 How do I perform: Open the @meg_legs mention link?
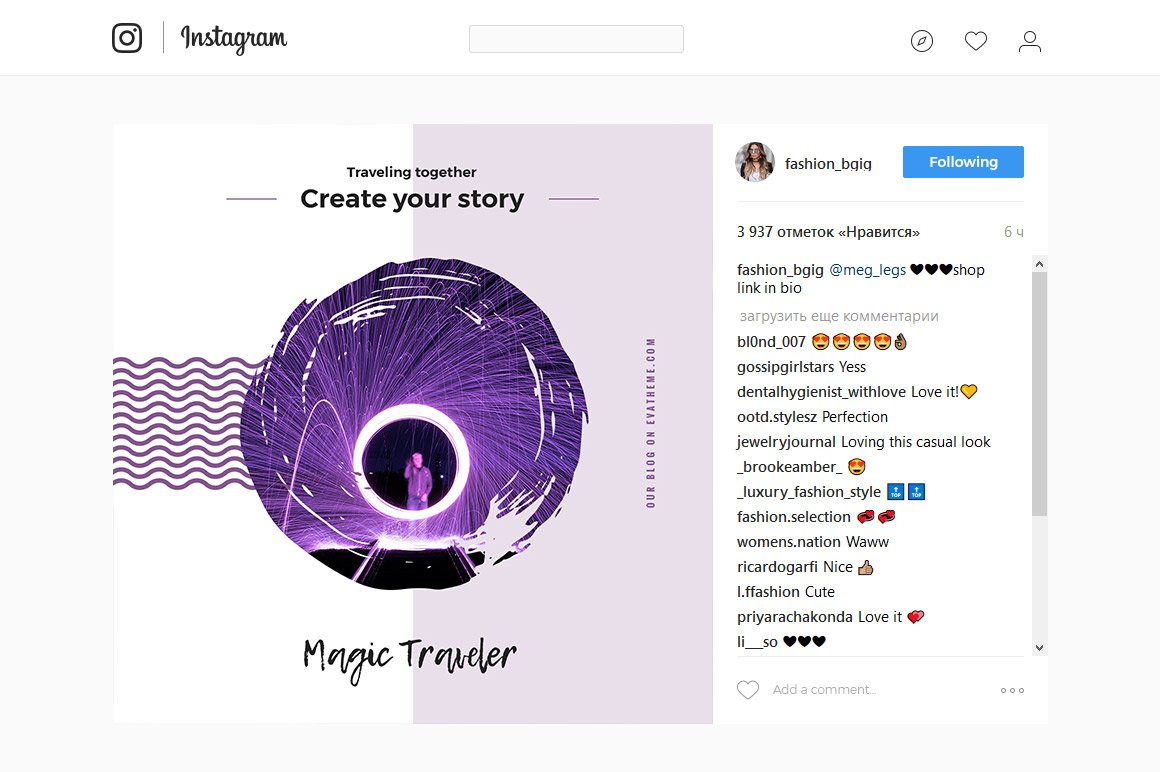tap(867, 270)
